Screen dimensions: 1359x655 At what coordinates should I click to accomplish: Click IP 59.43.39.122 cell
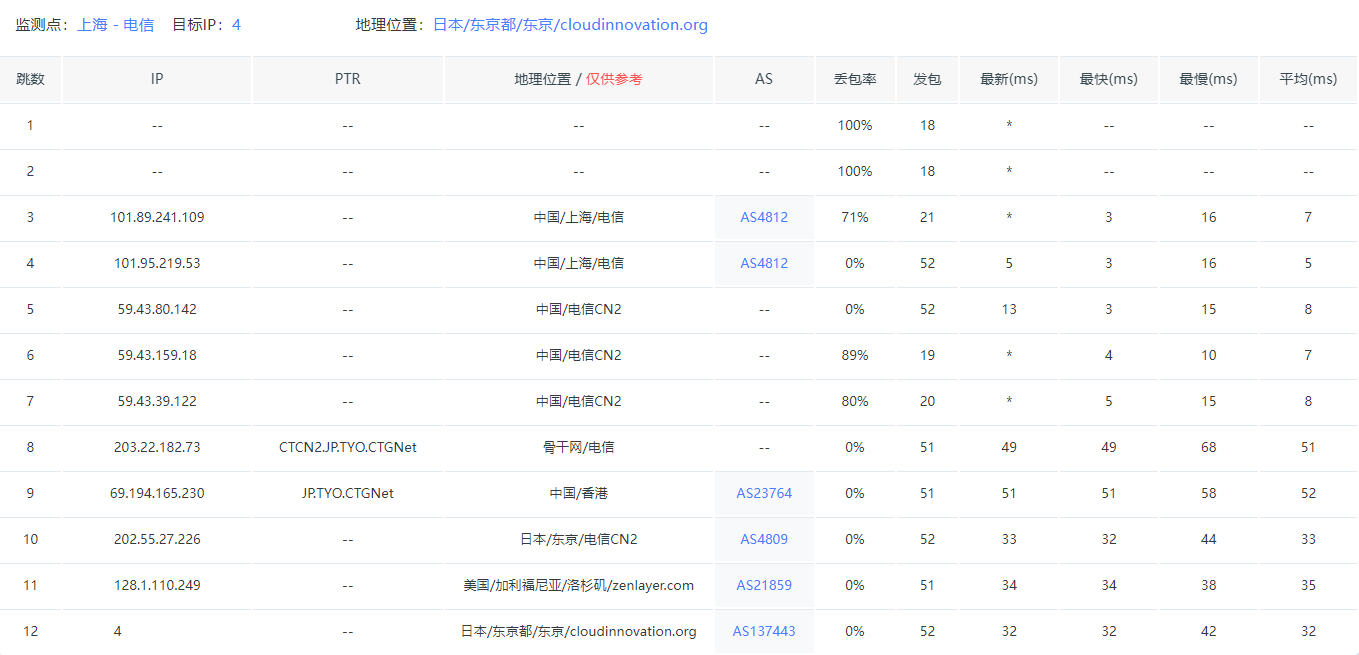(157, 401)
